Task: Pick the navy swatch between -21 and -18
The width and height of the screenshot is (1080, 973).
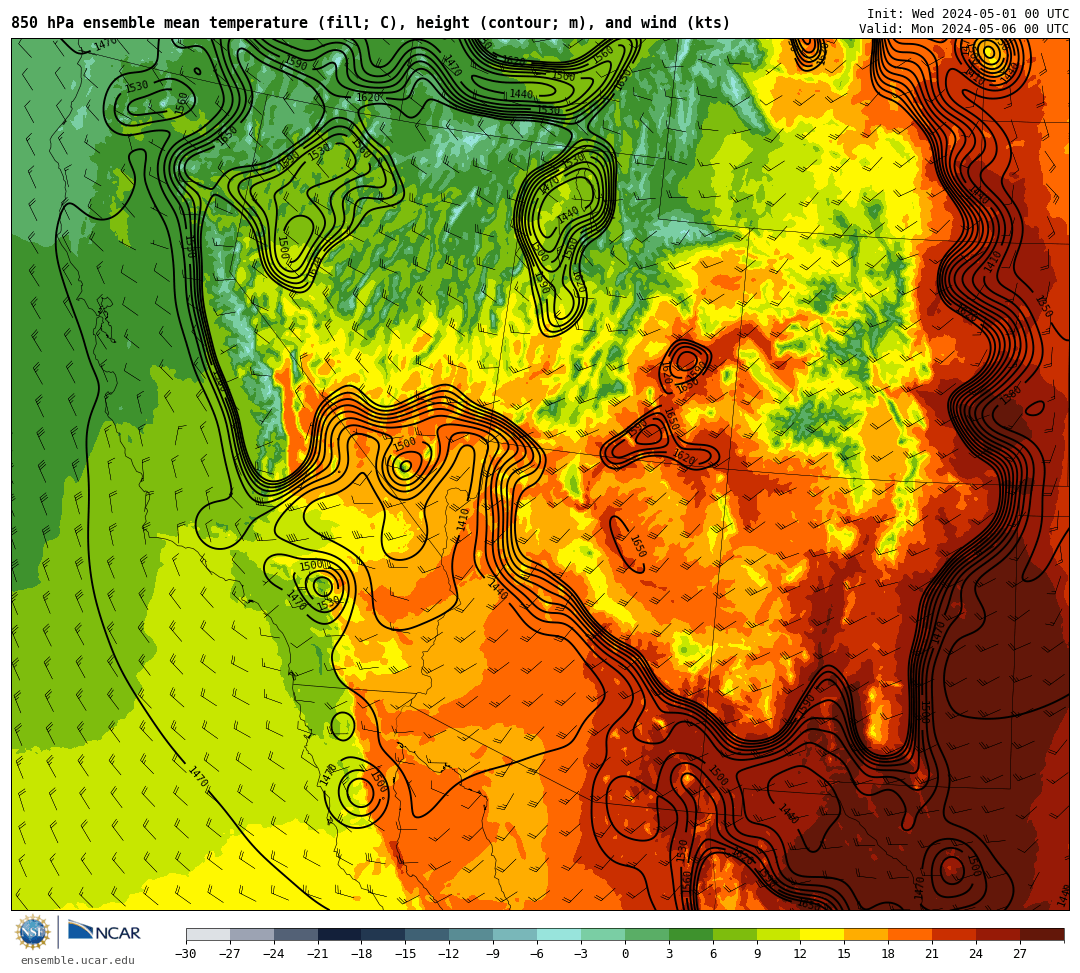Action: pos(340,934)
